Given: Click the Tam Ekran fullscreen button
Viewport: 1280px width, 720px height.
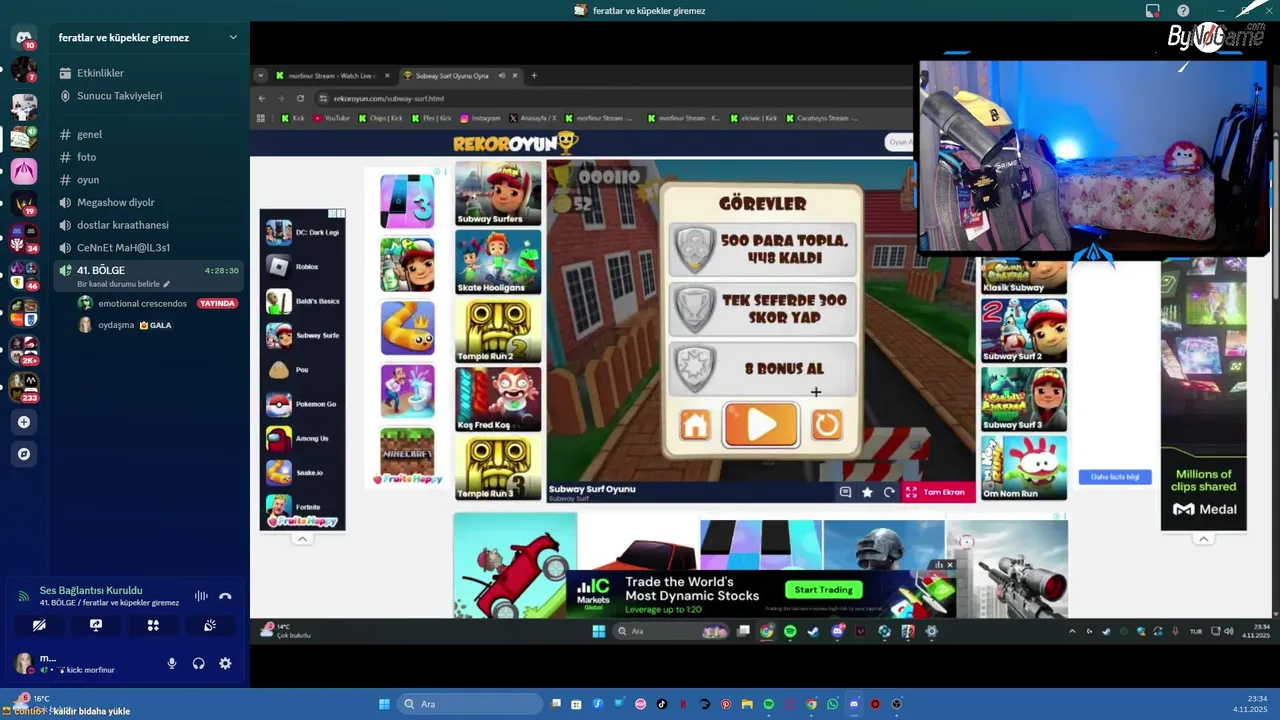Looking at the screenshot, I should point(936,492).
